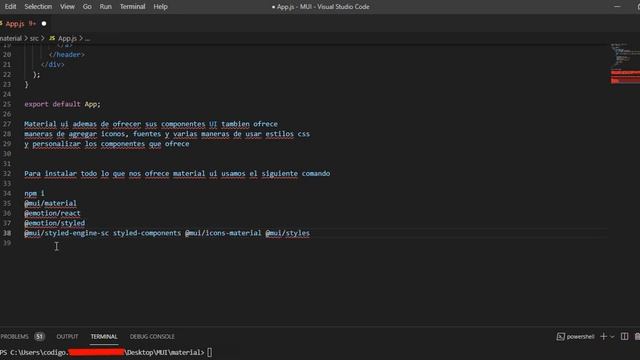Click the 'Material ui ademas' text line
Image resolution: width=640 pixels, height=360 pixels.
(x=151, y=124)
